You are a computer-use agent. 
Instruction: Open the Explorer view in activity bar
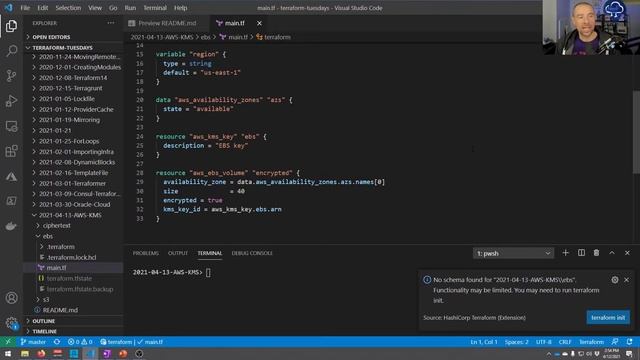tap(11, 26)
